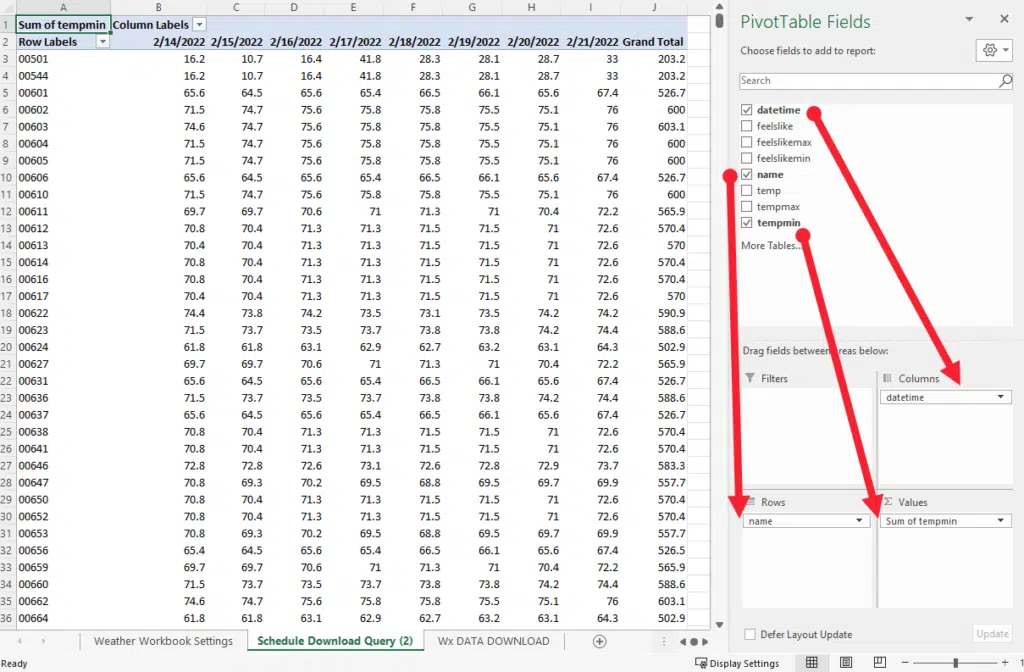
Task: Click the More Tables link
Action: pos(770,245)
